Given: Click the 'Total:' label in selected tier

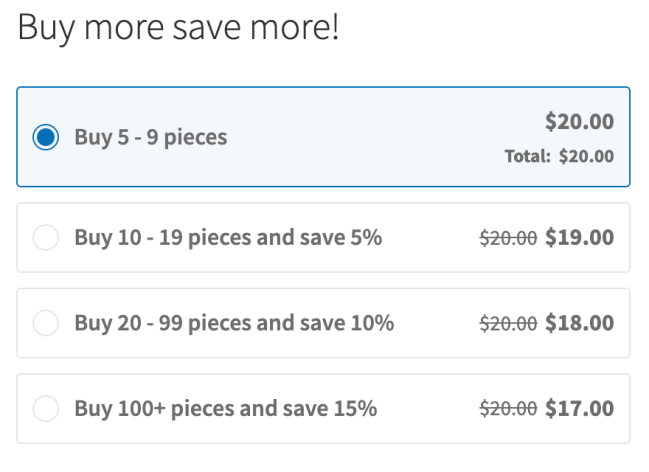Looking at the screenshot, I should (527, 156).
